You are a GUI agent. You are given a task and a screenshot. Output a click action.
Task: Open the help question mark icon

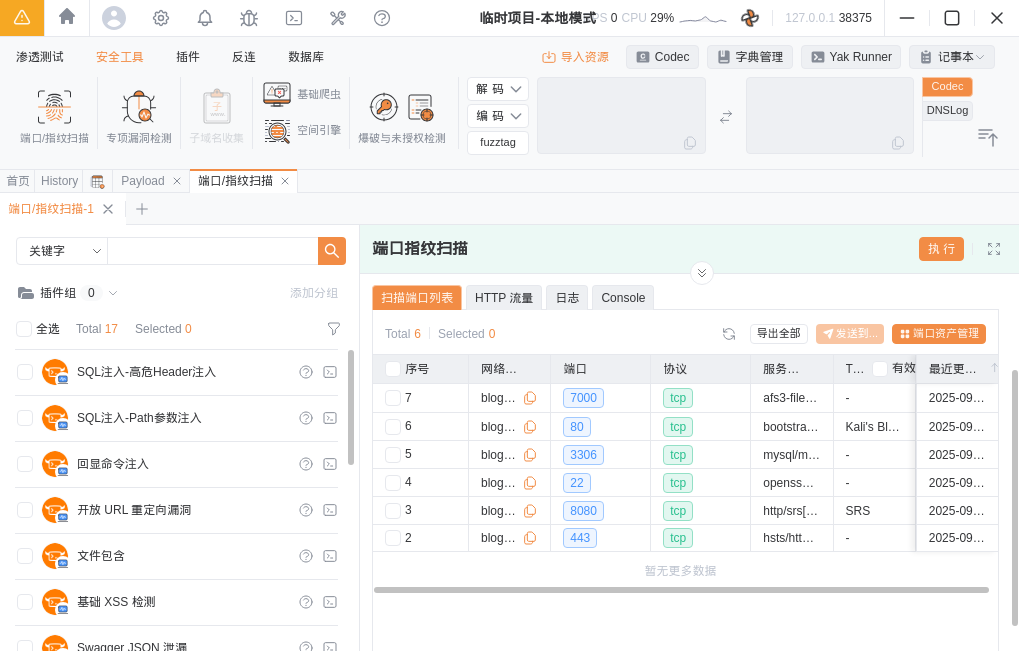coord(382,18)
